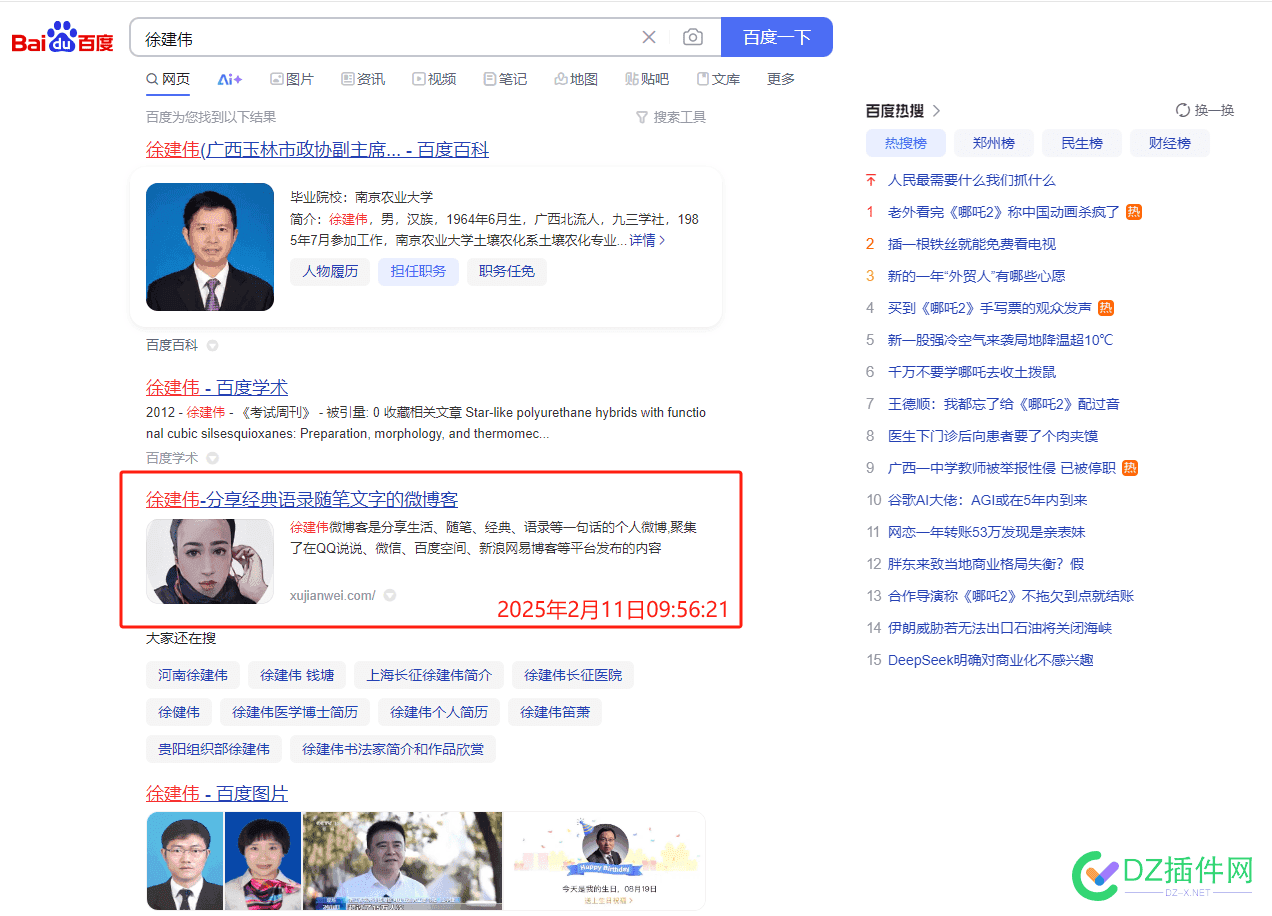Click the 百度一下 search button

tap(777, 37)
